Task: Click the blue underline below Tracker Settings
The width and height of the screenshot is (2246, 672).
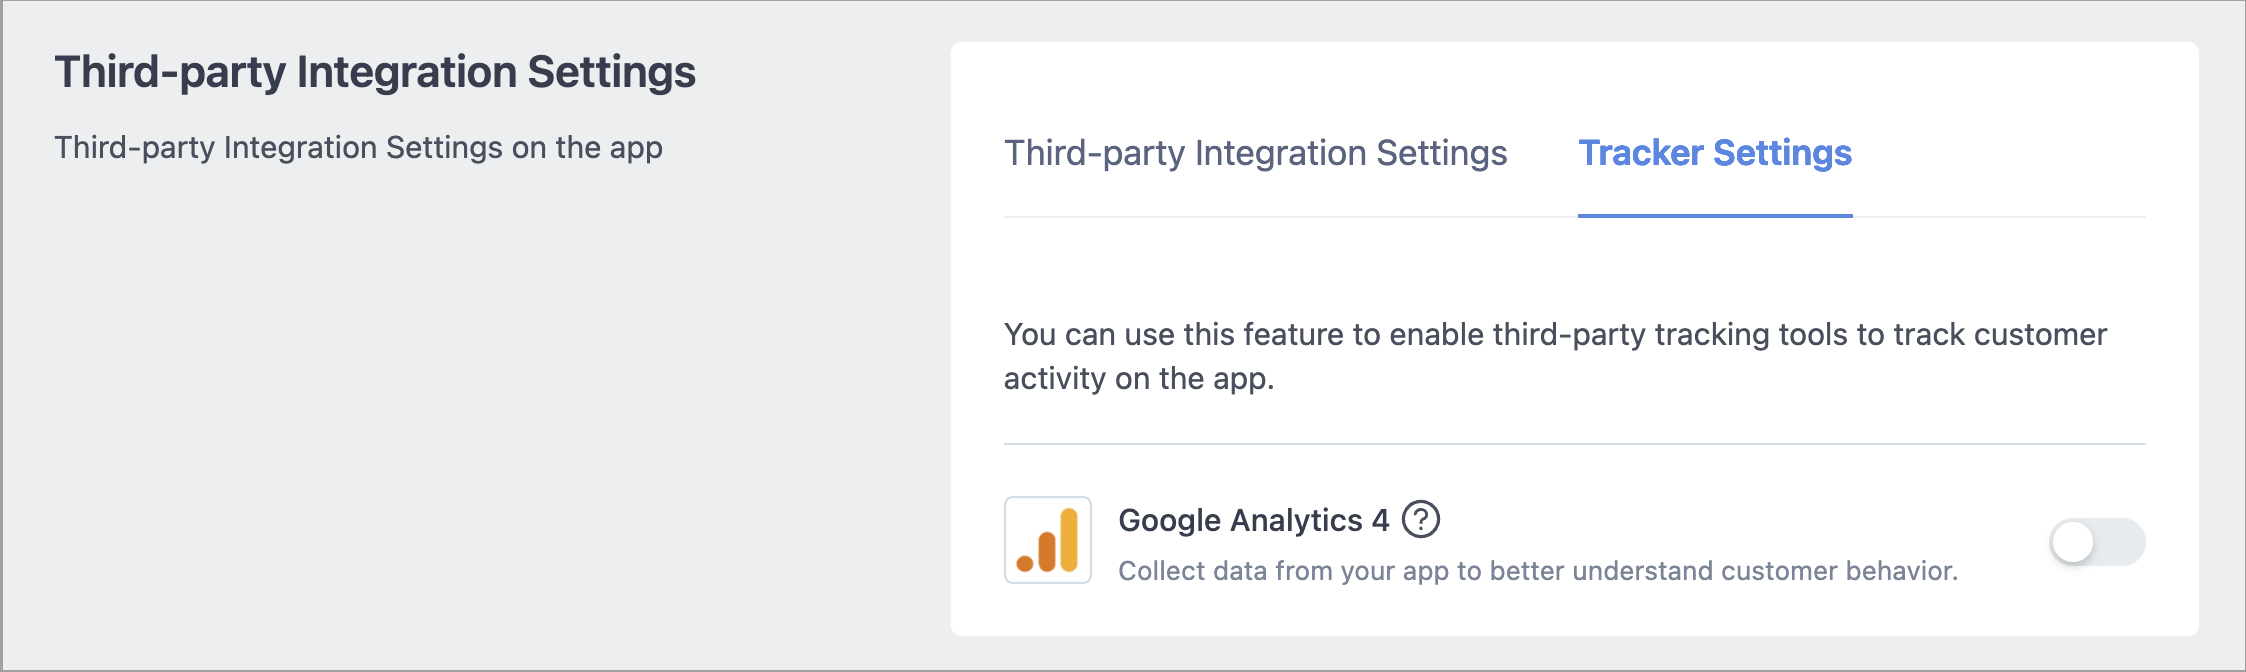Action: click(1715, 215)
